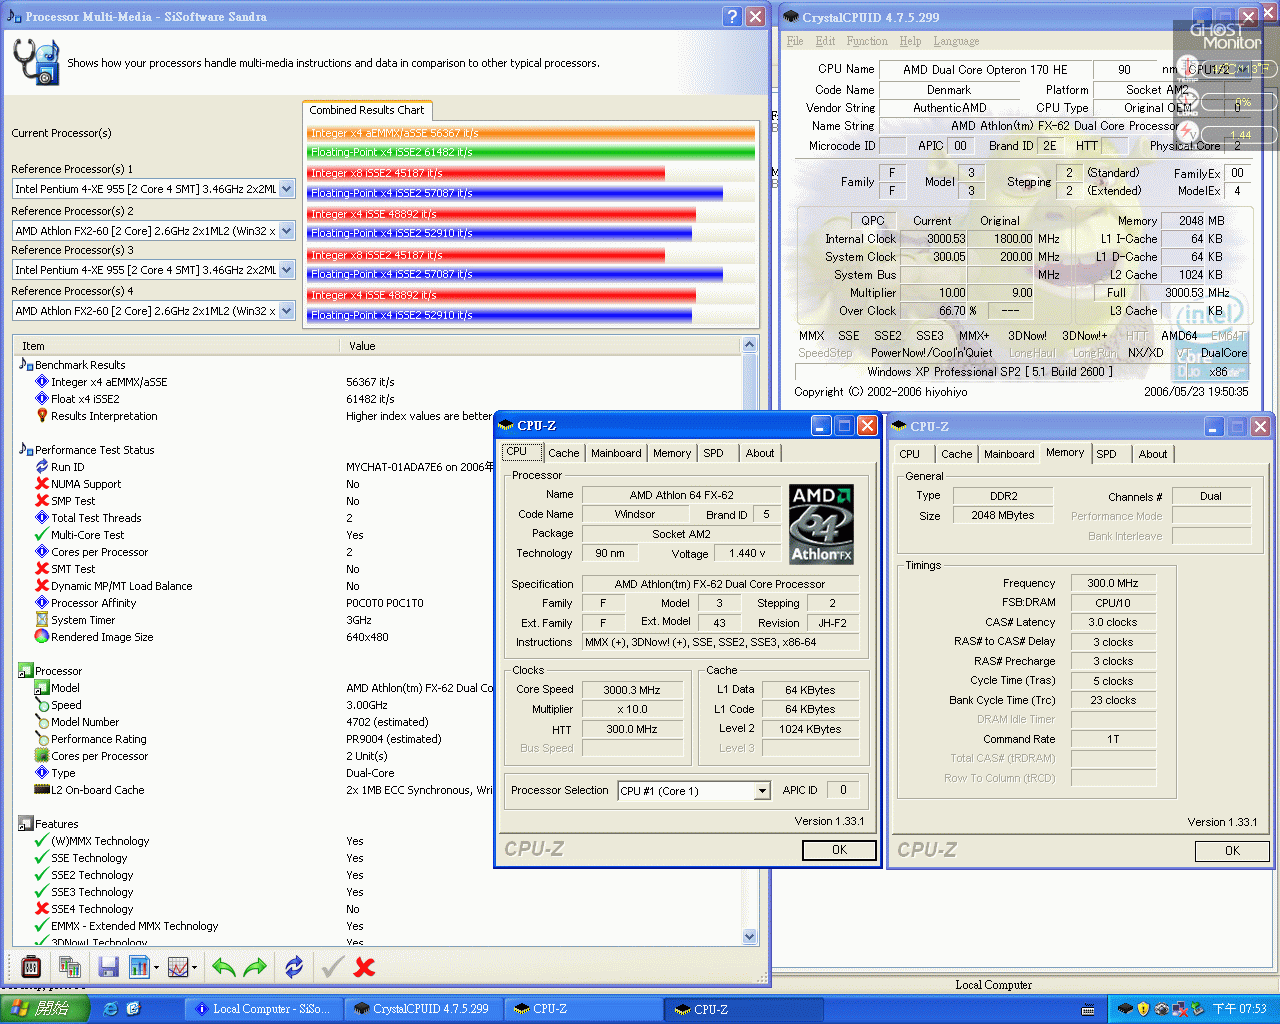Image resolution: width=1280 pixels, height=1024 pixels.
Task: Go forward with the green right arrow
Action: tap(256, 967)
